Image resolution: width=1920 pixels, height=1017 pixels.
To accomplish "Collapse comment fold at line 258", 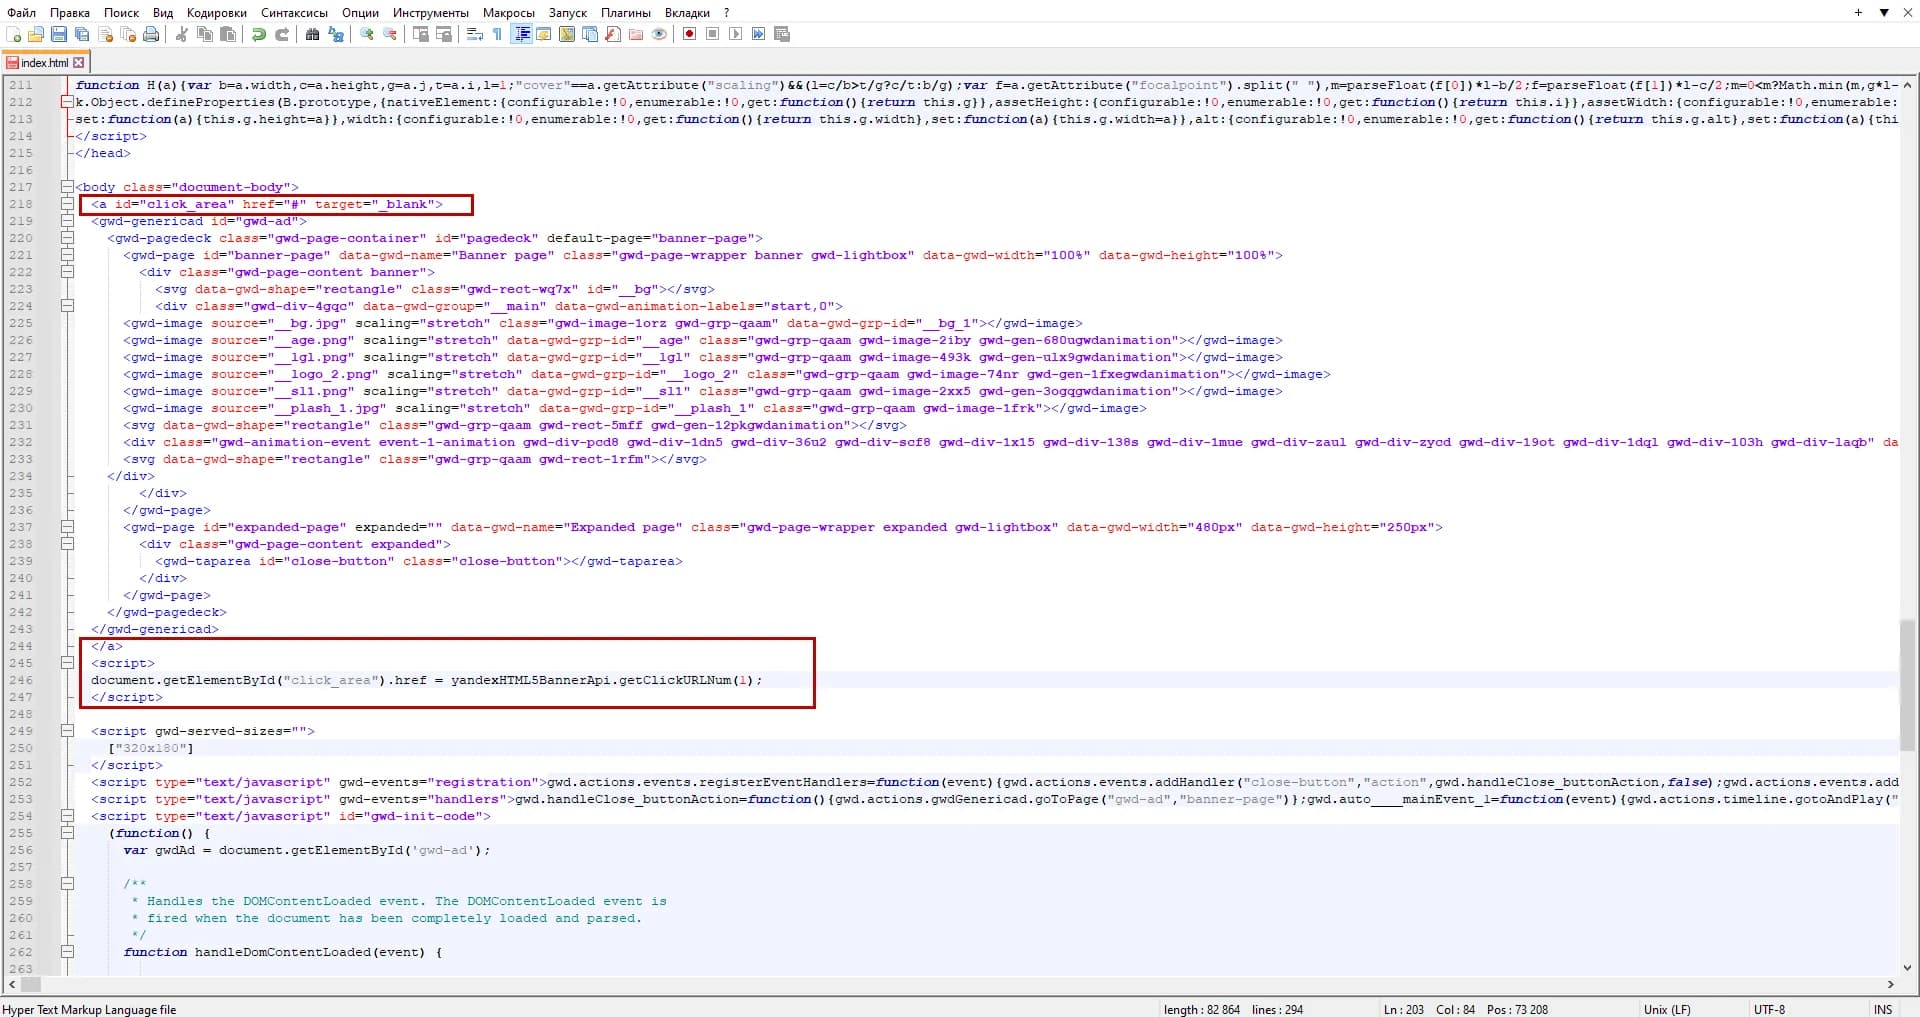I will tap(67, 884).
